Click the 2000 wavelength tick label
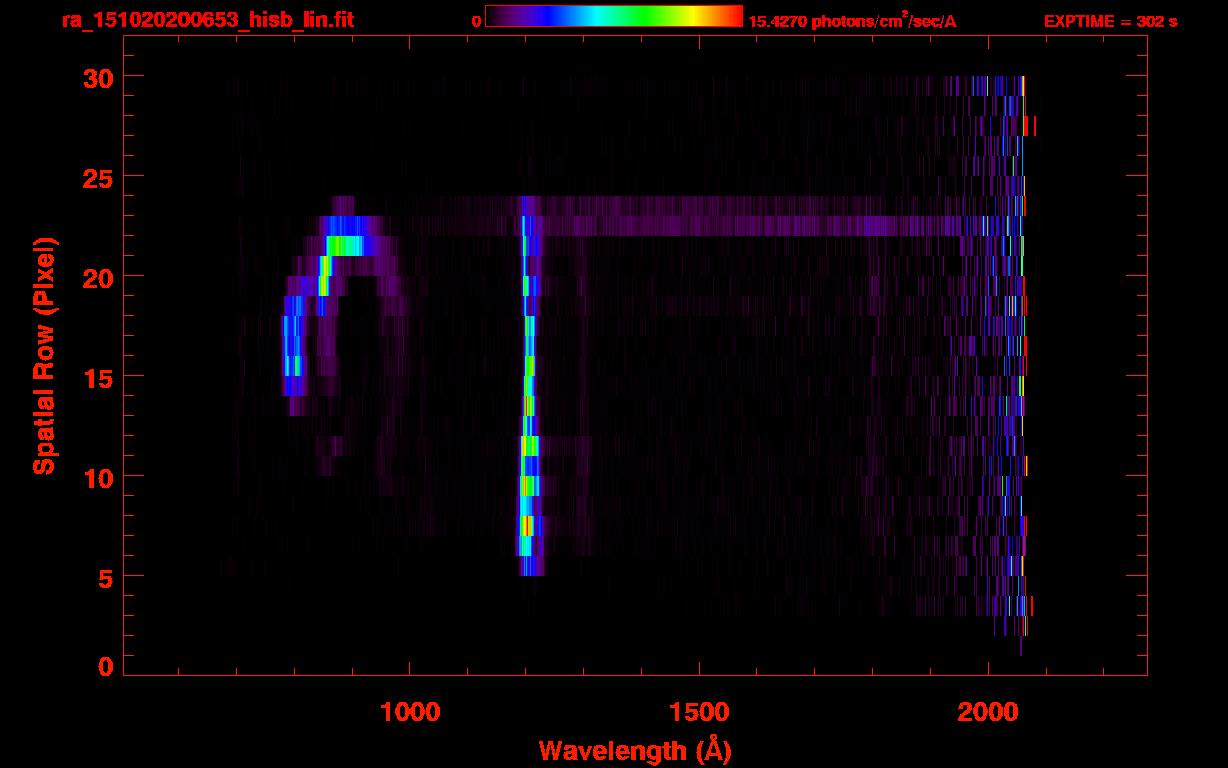The image size is (1228, 768). [988, 711]
